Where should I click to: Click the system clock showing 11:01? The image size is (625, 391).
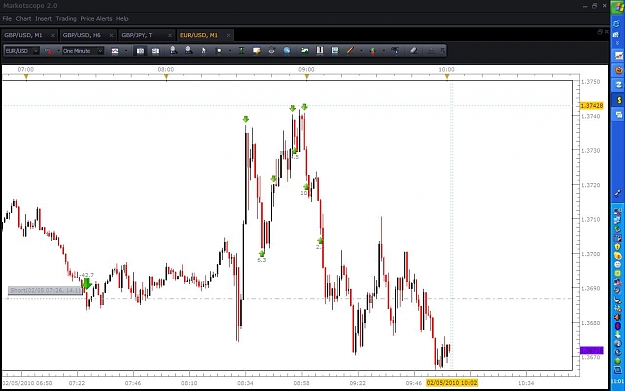[x=617, y=382]
